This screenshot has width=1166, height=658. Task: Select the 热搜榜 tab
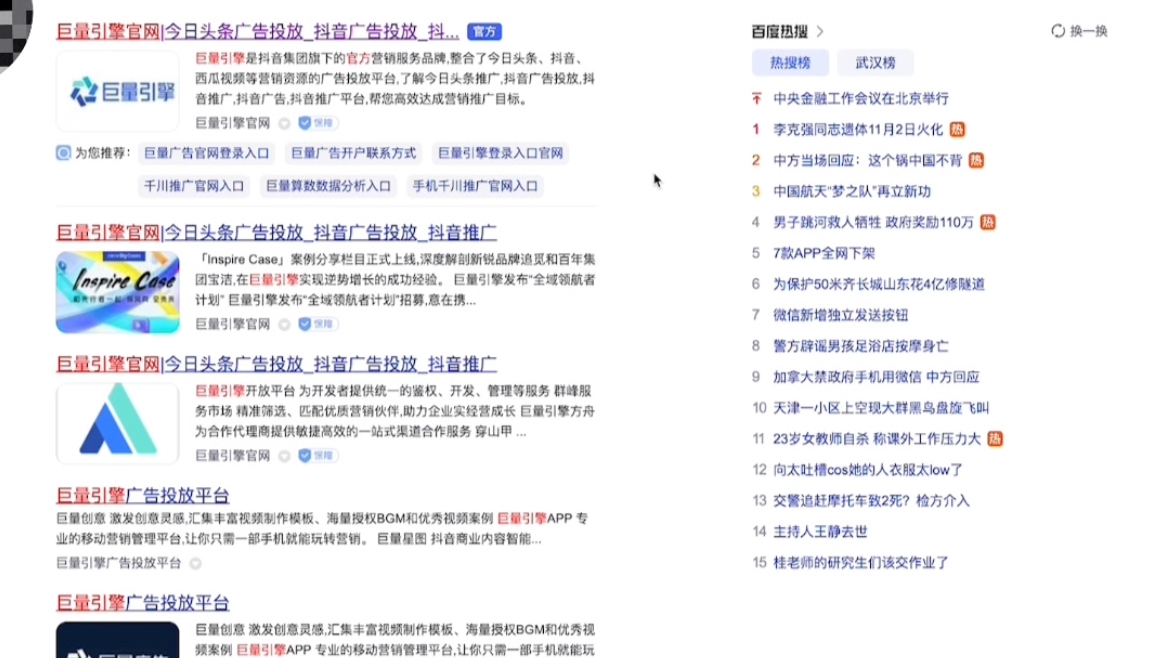tap(791, 61)
